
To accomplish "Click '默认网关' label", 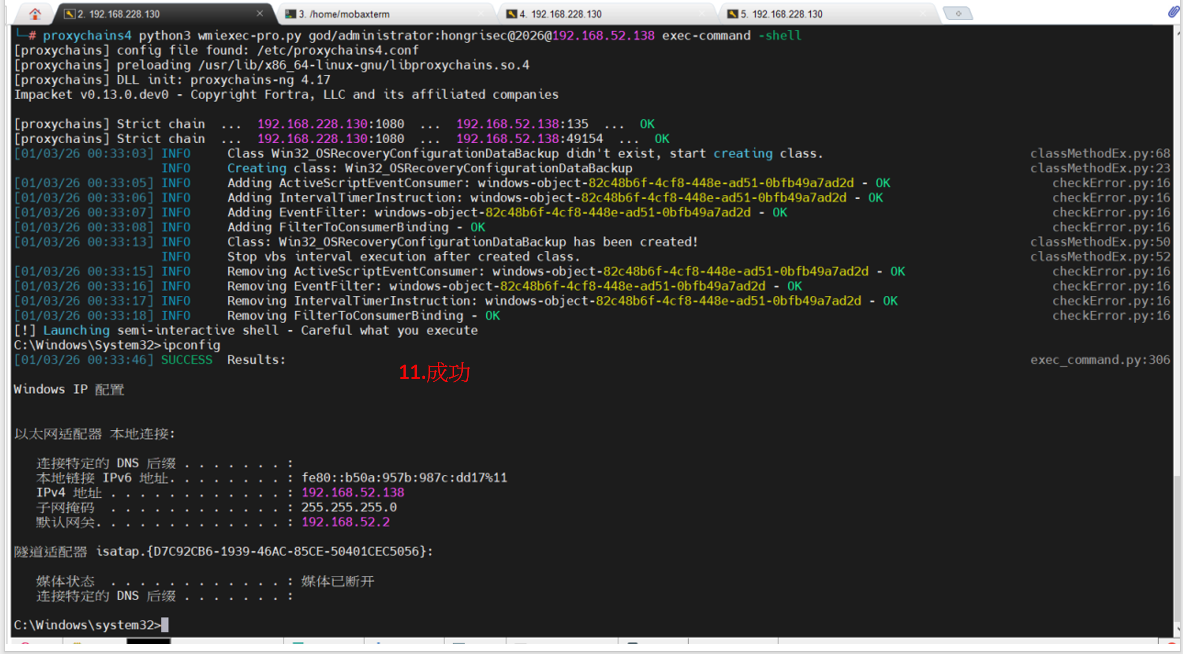I will [x=66, y=522].
